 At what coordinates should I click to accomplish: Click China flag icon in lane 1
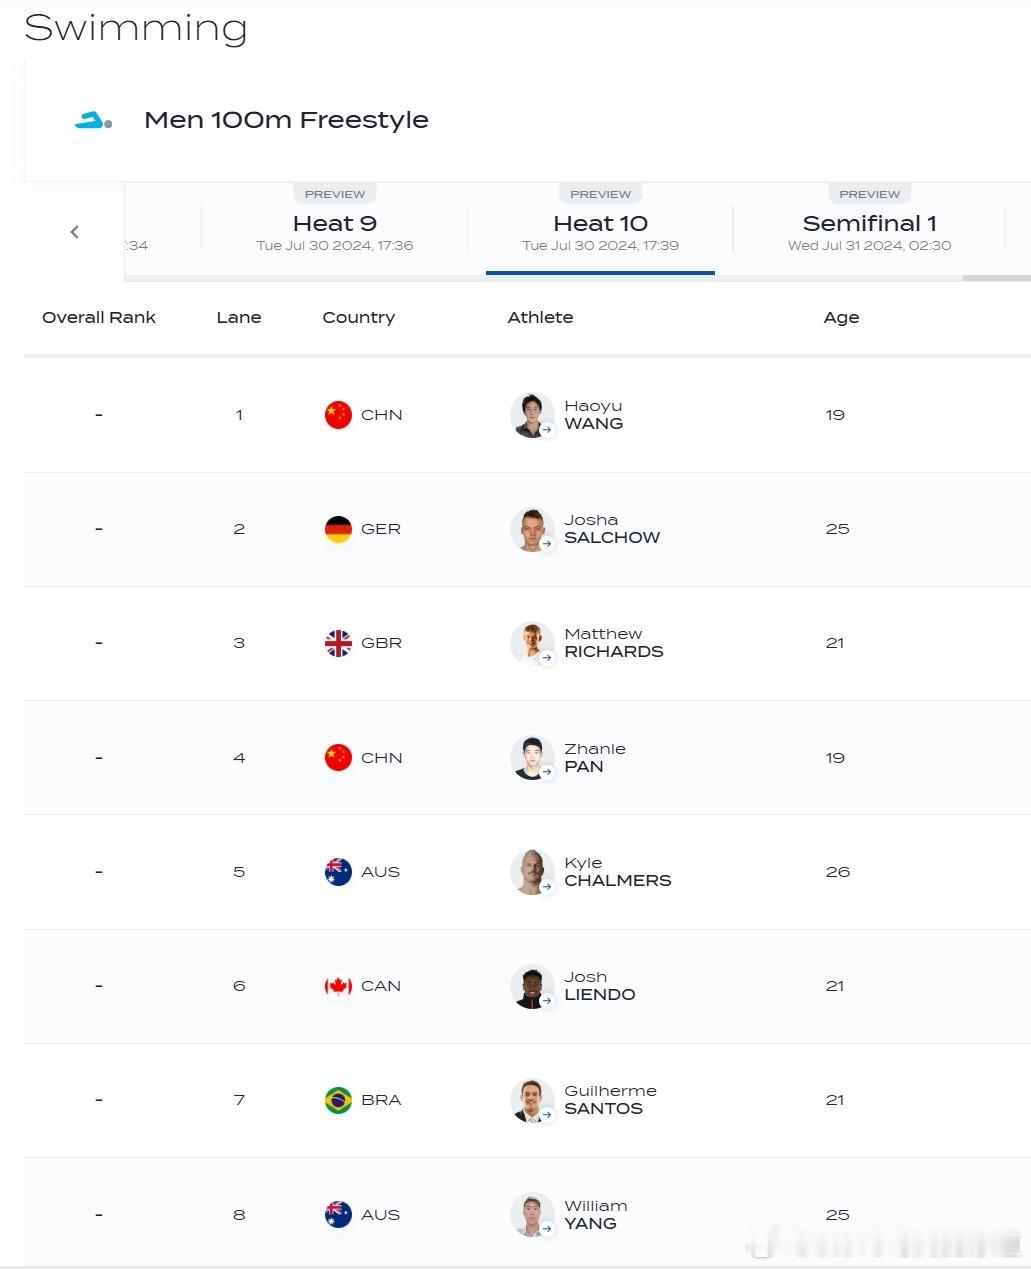tap(338, 415)
